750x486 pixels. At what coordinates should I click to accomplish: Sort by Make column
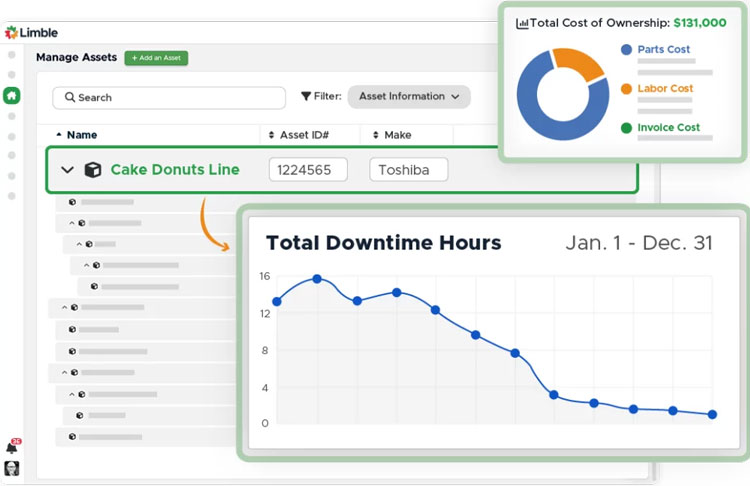pyautogui.click(x=392, y=135)
